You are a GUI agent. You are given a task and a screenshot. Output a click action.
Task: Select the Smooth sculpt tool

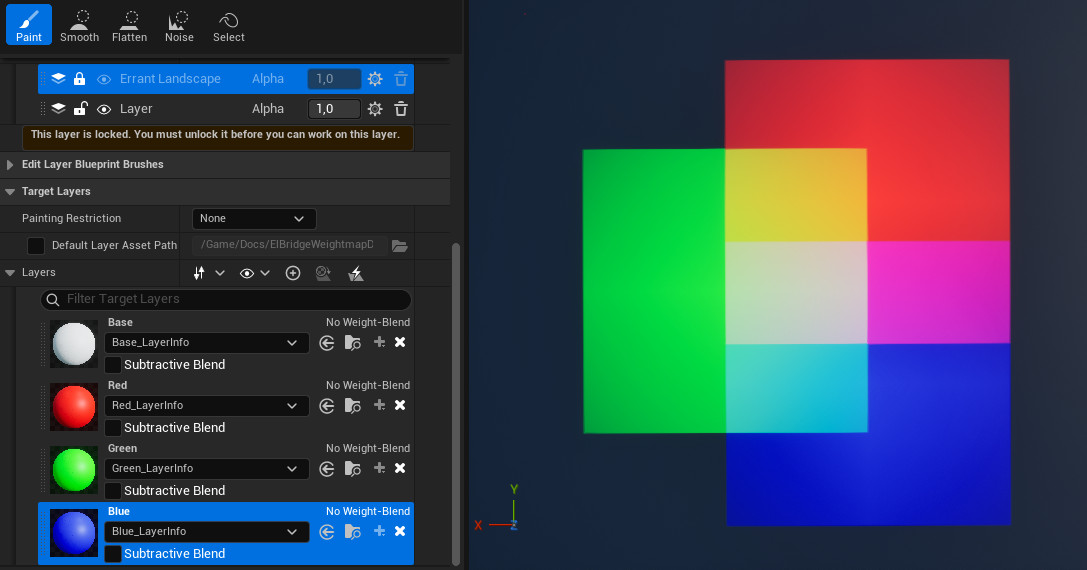click(x=79, y=25)
